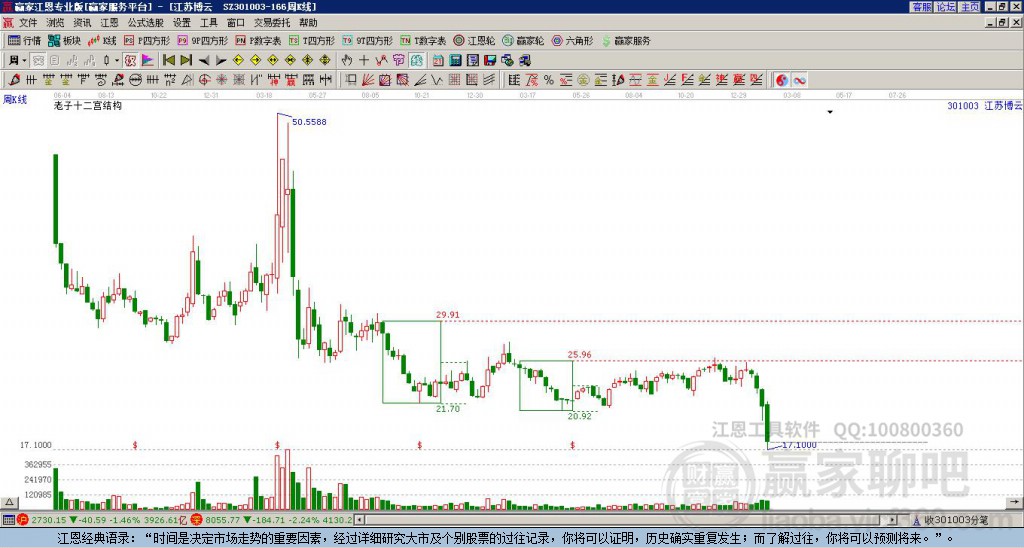Move chart left with black arrow
Screen dimensions: 1024x548
pyautogui.click(x=204, y=61)
